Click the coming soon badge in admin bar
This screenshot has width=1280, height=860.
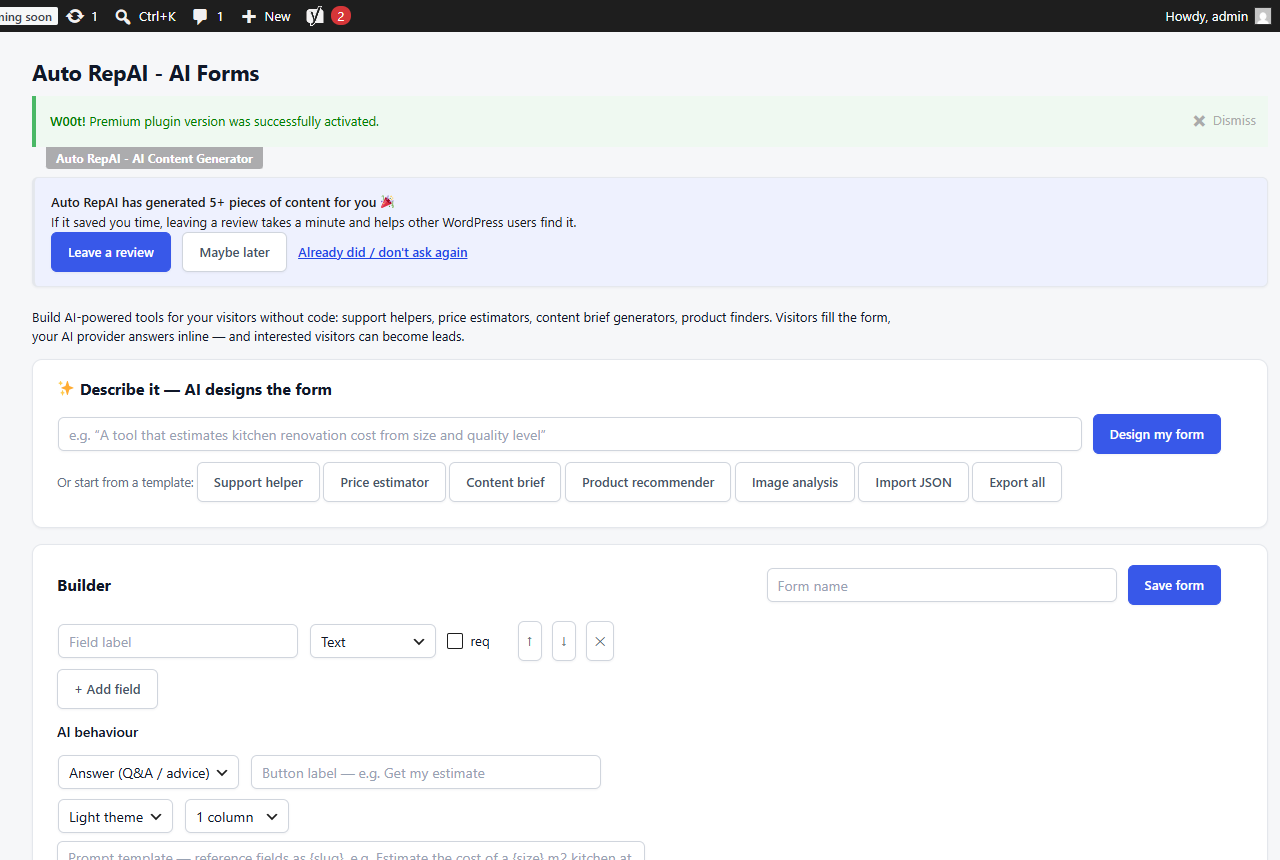(28, 16)
